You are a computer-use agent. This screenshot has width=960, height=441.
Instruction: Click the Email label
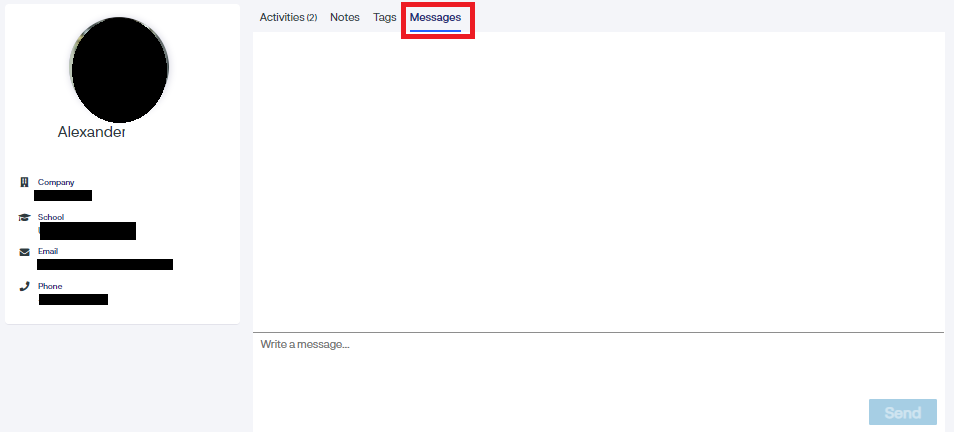[x=48, y=252]
